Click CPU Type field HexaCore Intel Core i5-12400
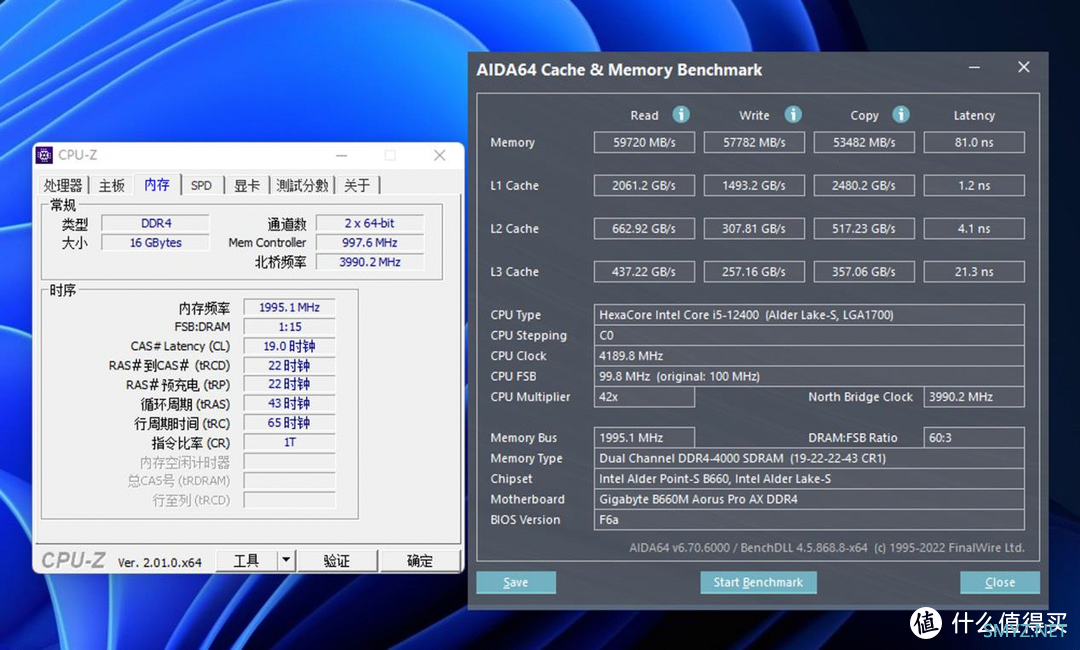The height and width of the screenshot is (650, 1080). pyautogui.click(x=809, y=315)
